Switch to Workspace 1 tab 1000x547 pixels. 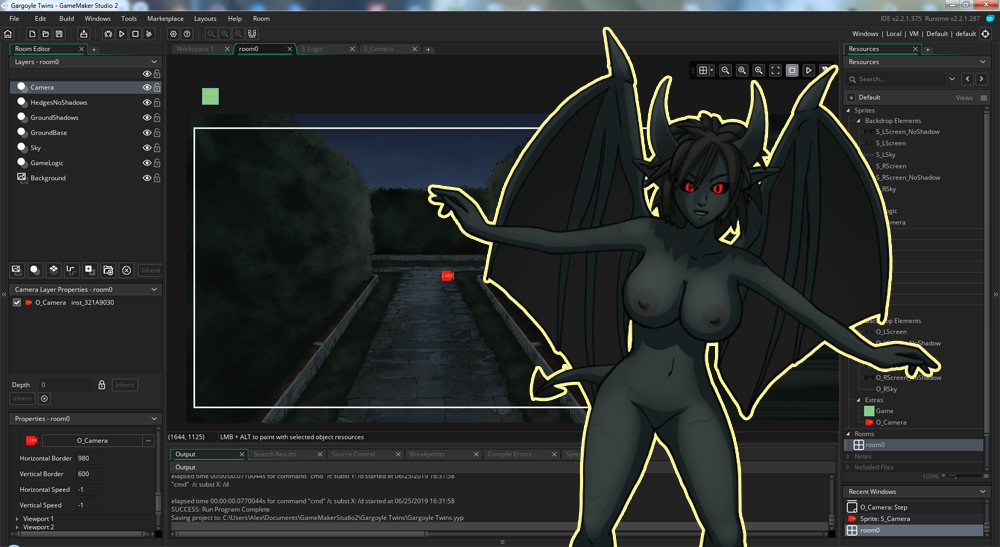(x=195, y=49)
